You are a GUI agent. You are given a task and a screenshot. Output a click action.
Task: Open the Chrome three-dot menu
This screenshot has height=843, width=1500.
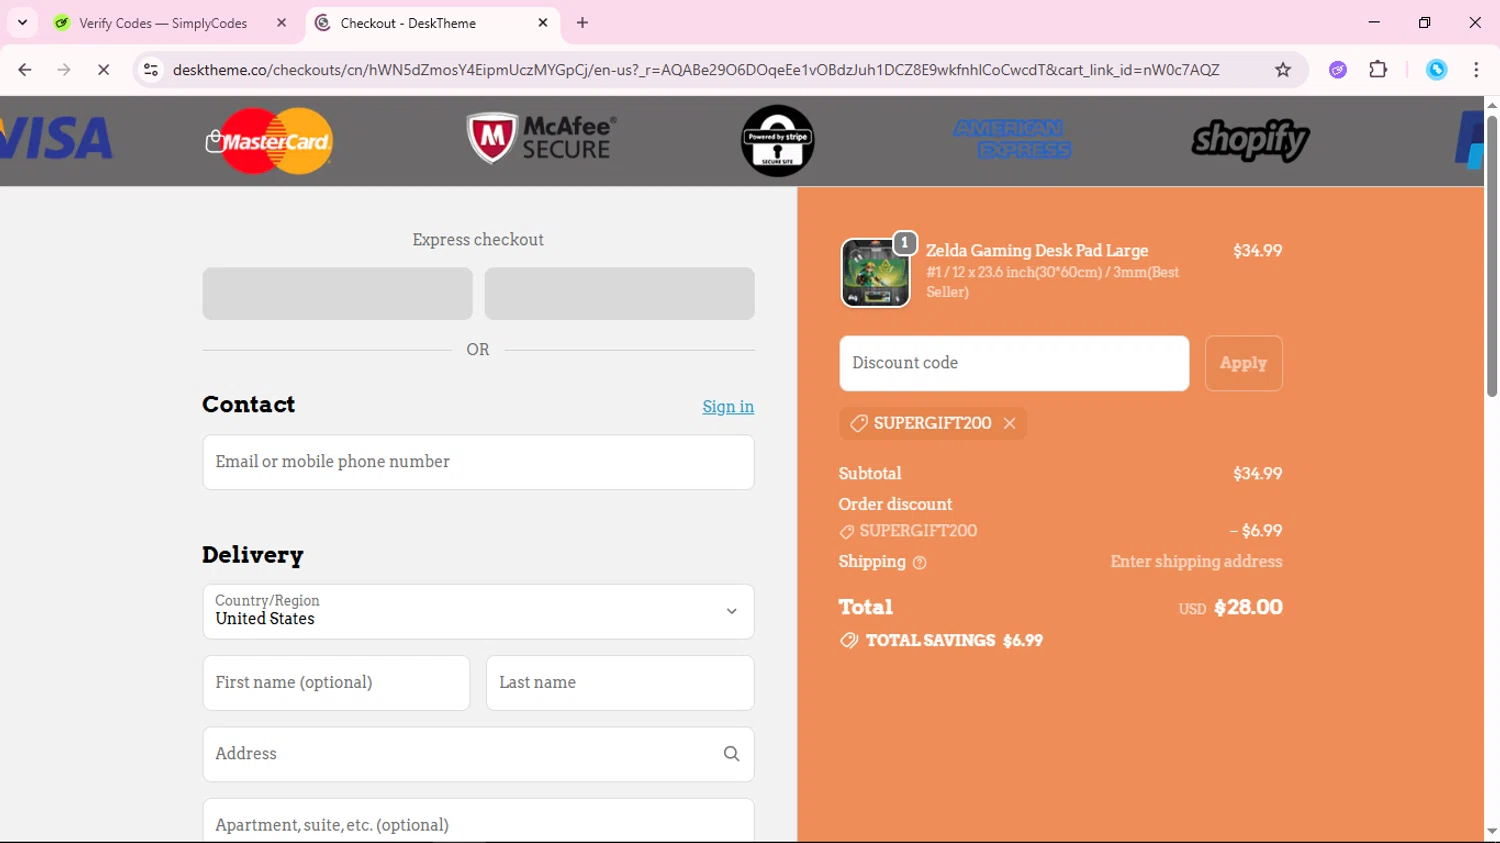(x=1476, y=69)
